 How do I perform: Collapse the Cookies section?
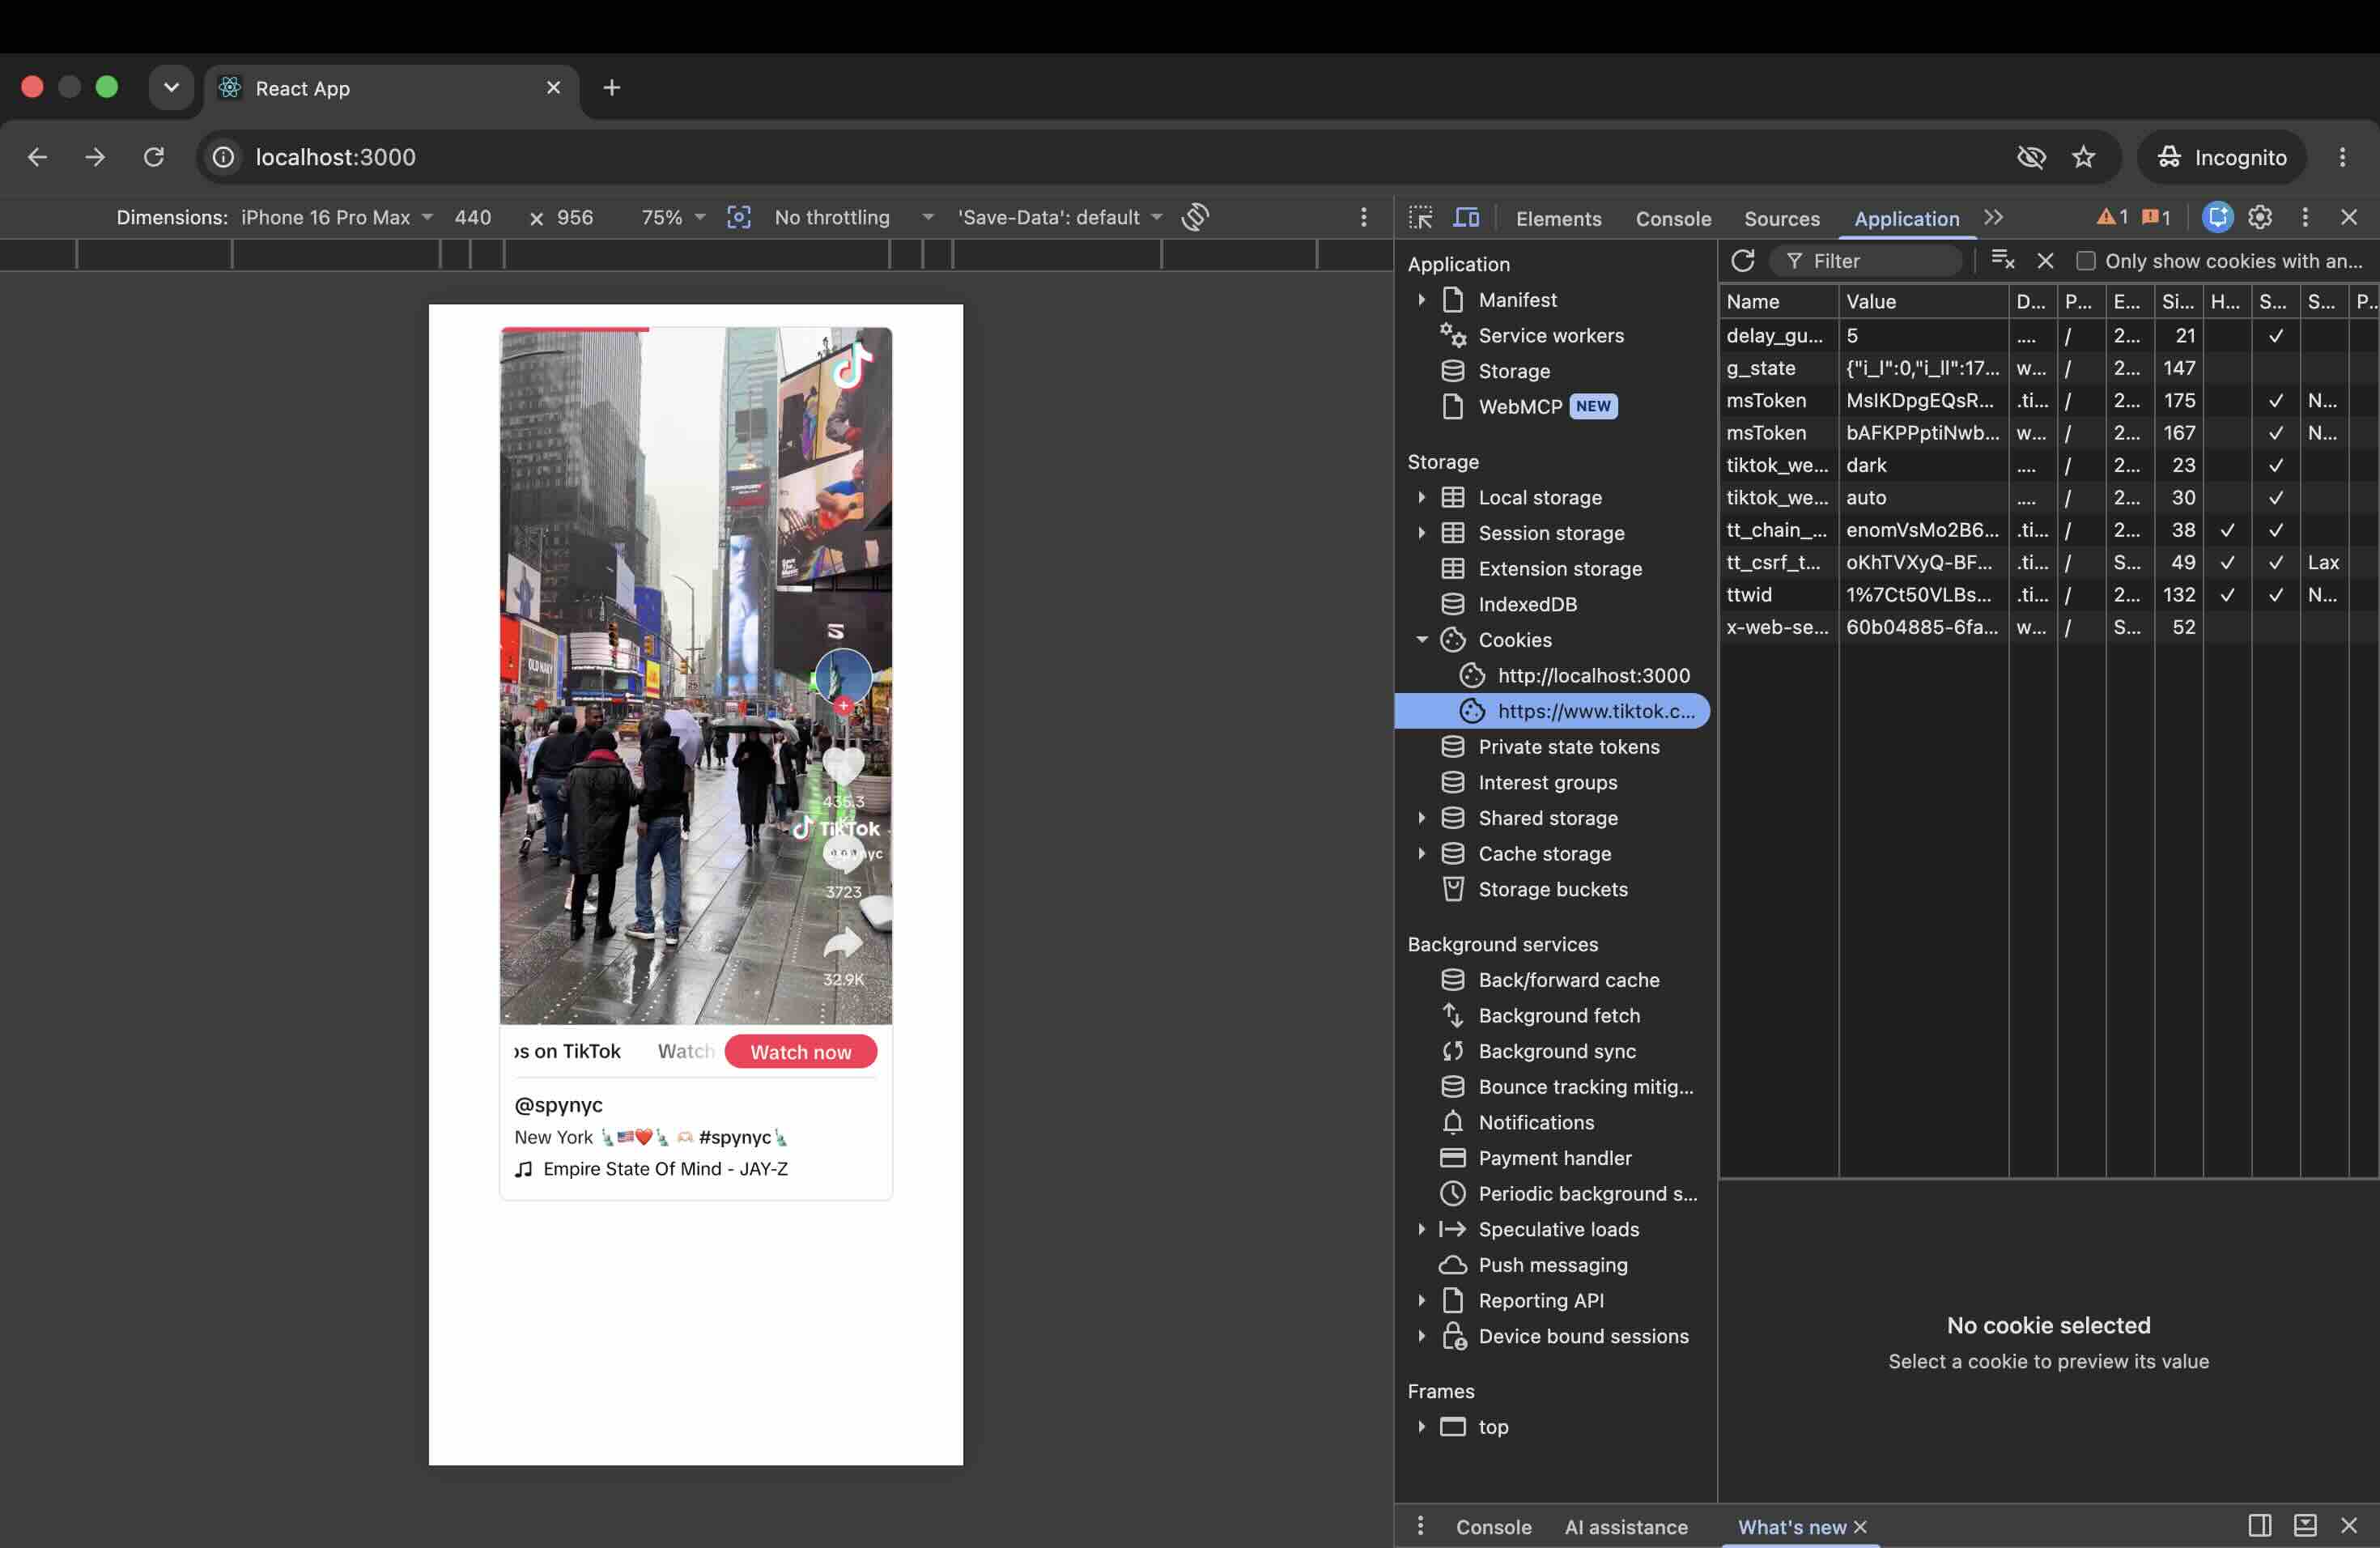(x=1421, y=640)
